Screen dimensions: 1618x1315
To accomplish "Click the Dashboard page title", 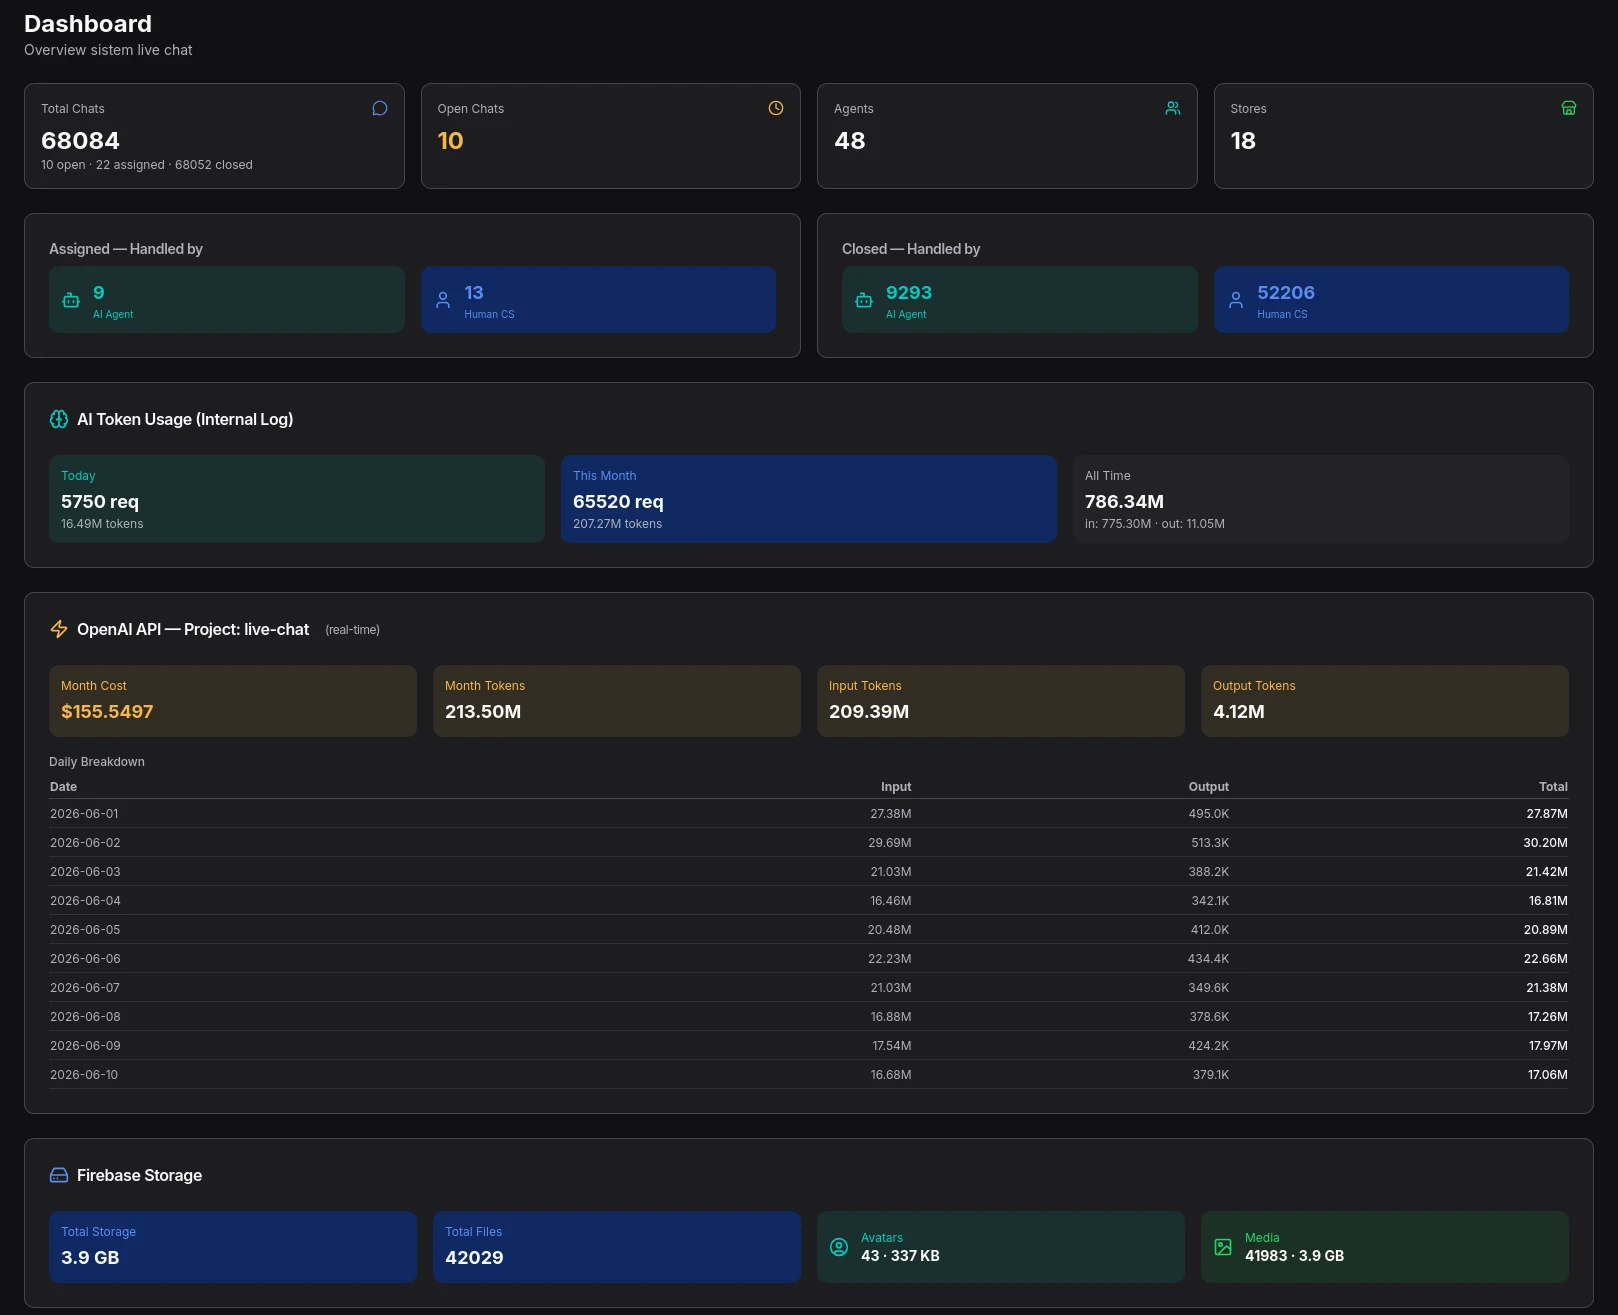I will coord(88,24).
